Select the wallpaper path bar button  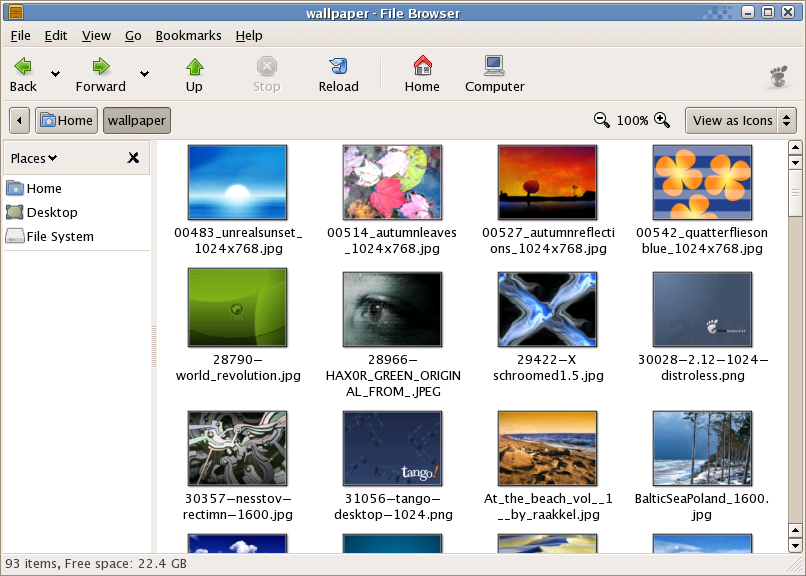[137, 120]
